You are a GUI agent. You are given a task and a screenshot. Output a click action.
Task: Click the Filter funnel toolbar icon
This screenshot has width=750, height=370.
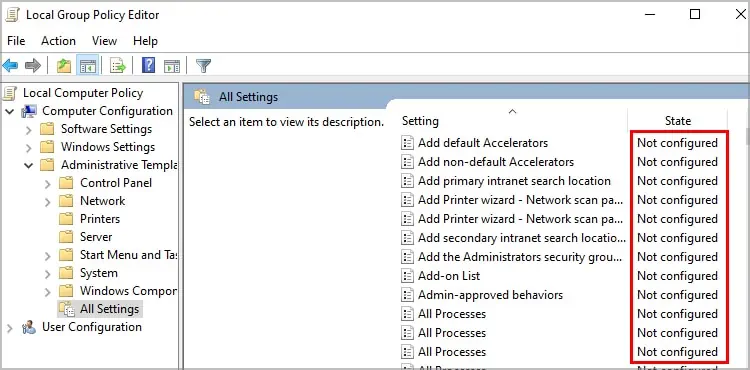pos(204,65)
